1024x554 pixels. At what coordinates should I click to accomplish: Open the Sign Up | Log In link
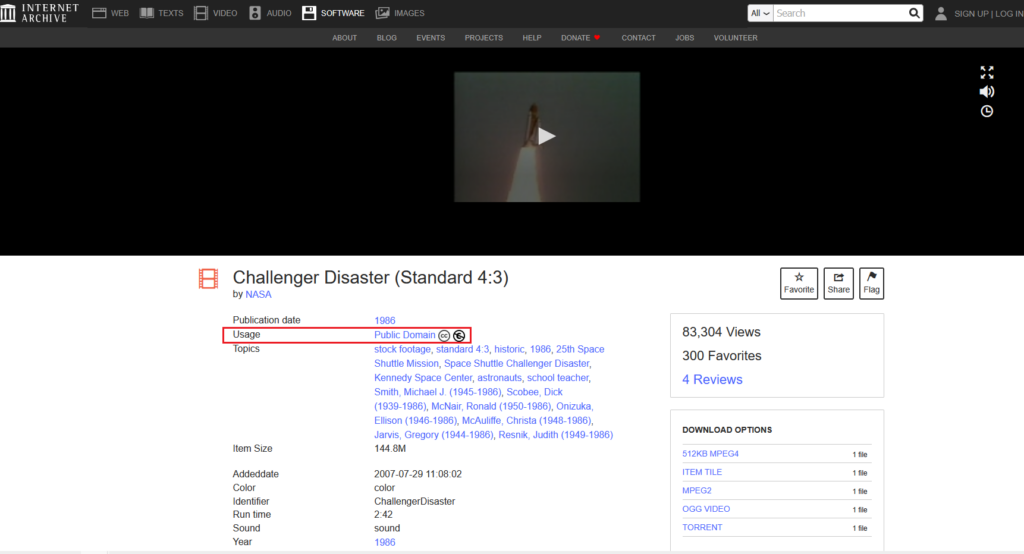[989, 14]
